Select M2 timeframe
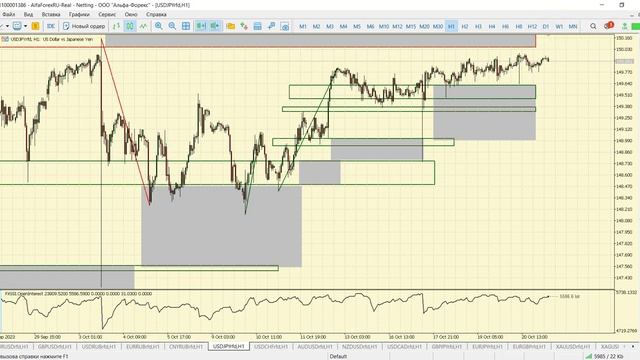The height and width of the screenshot is (360, 640). pyautogui.click(x=316, y=26)
